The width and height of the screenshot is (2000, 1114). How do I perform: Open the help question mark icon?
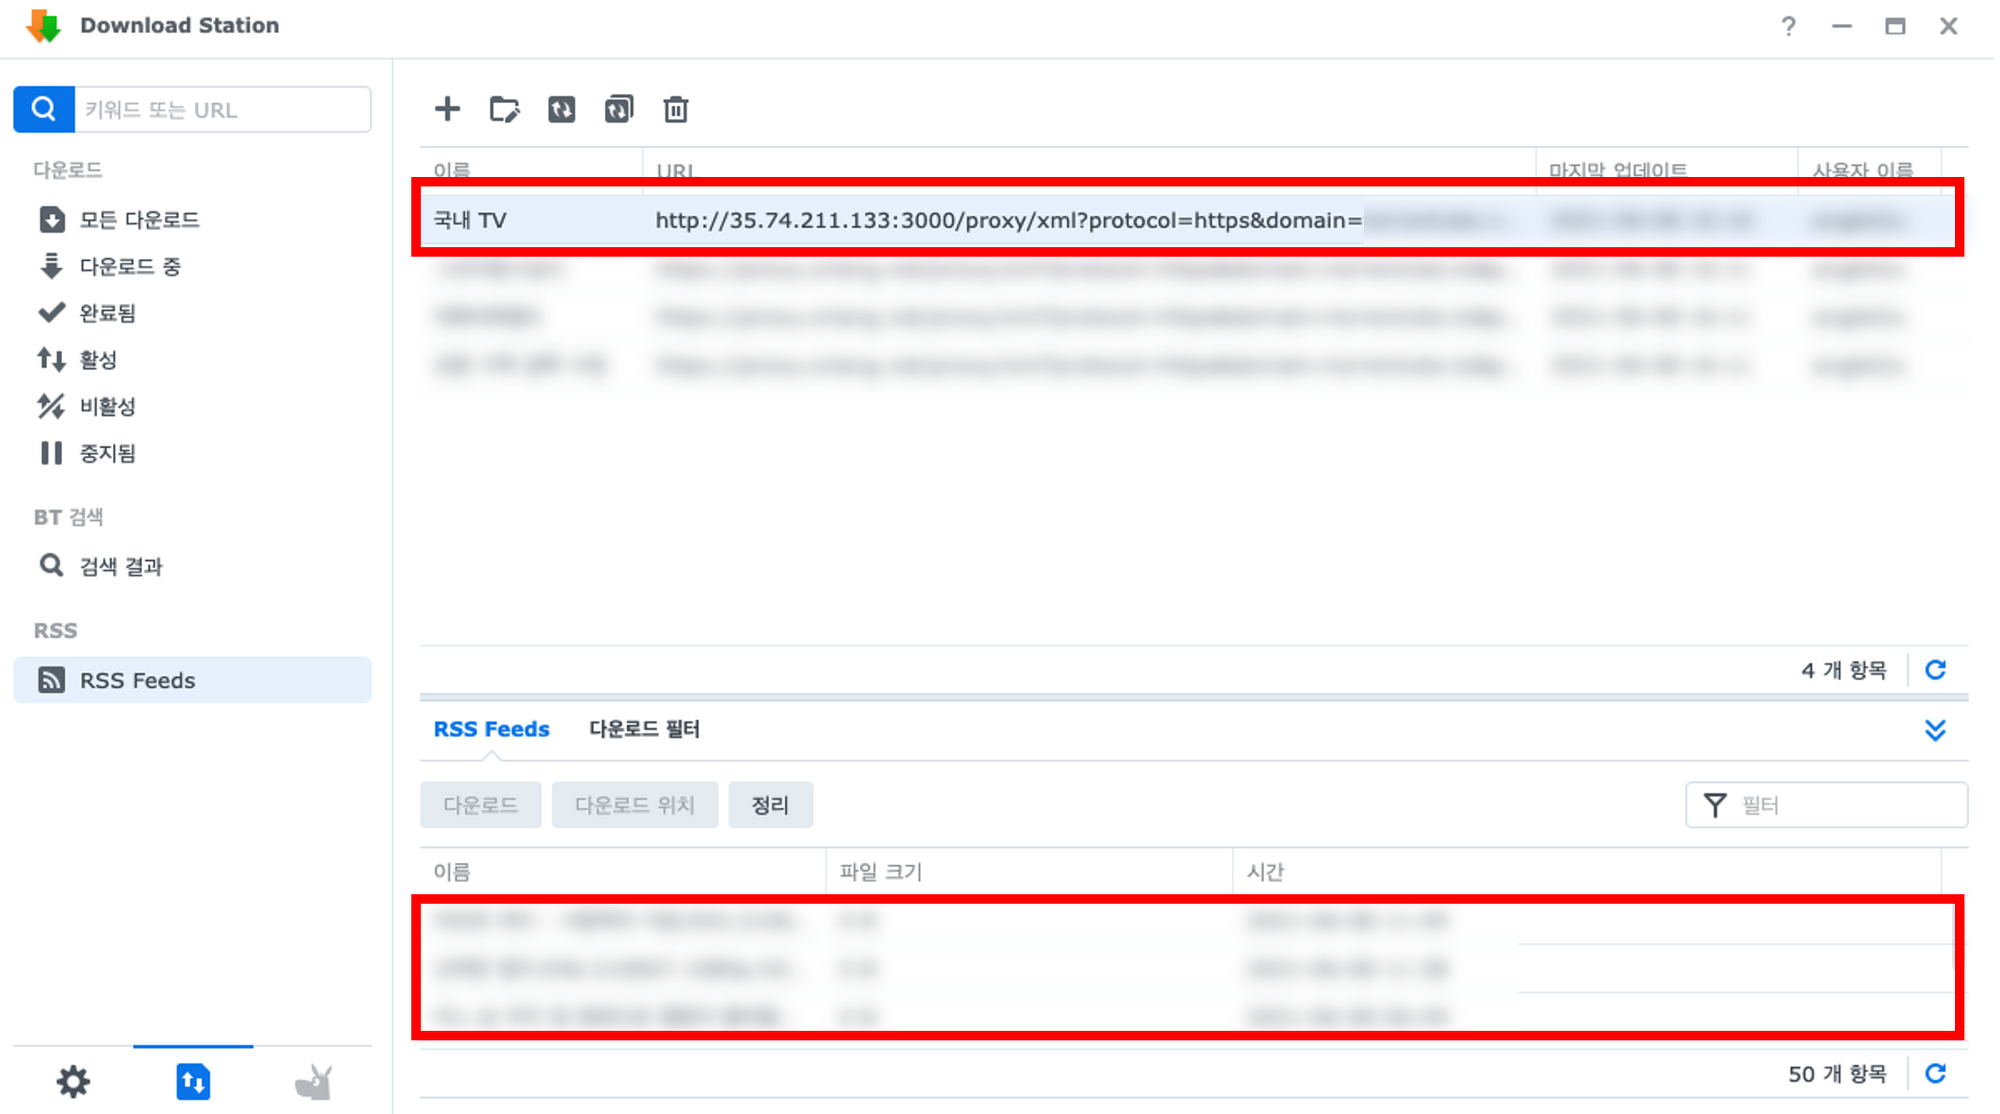click(x=1788, y=26)
